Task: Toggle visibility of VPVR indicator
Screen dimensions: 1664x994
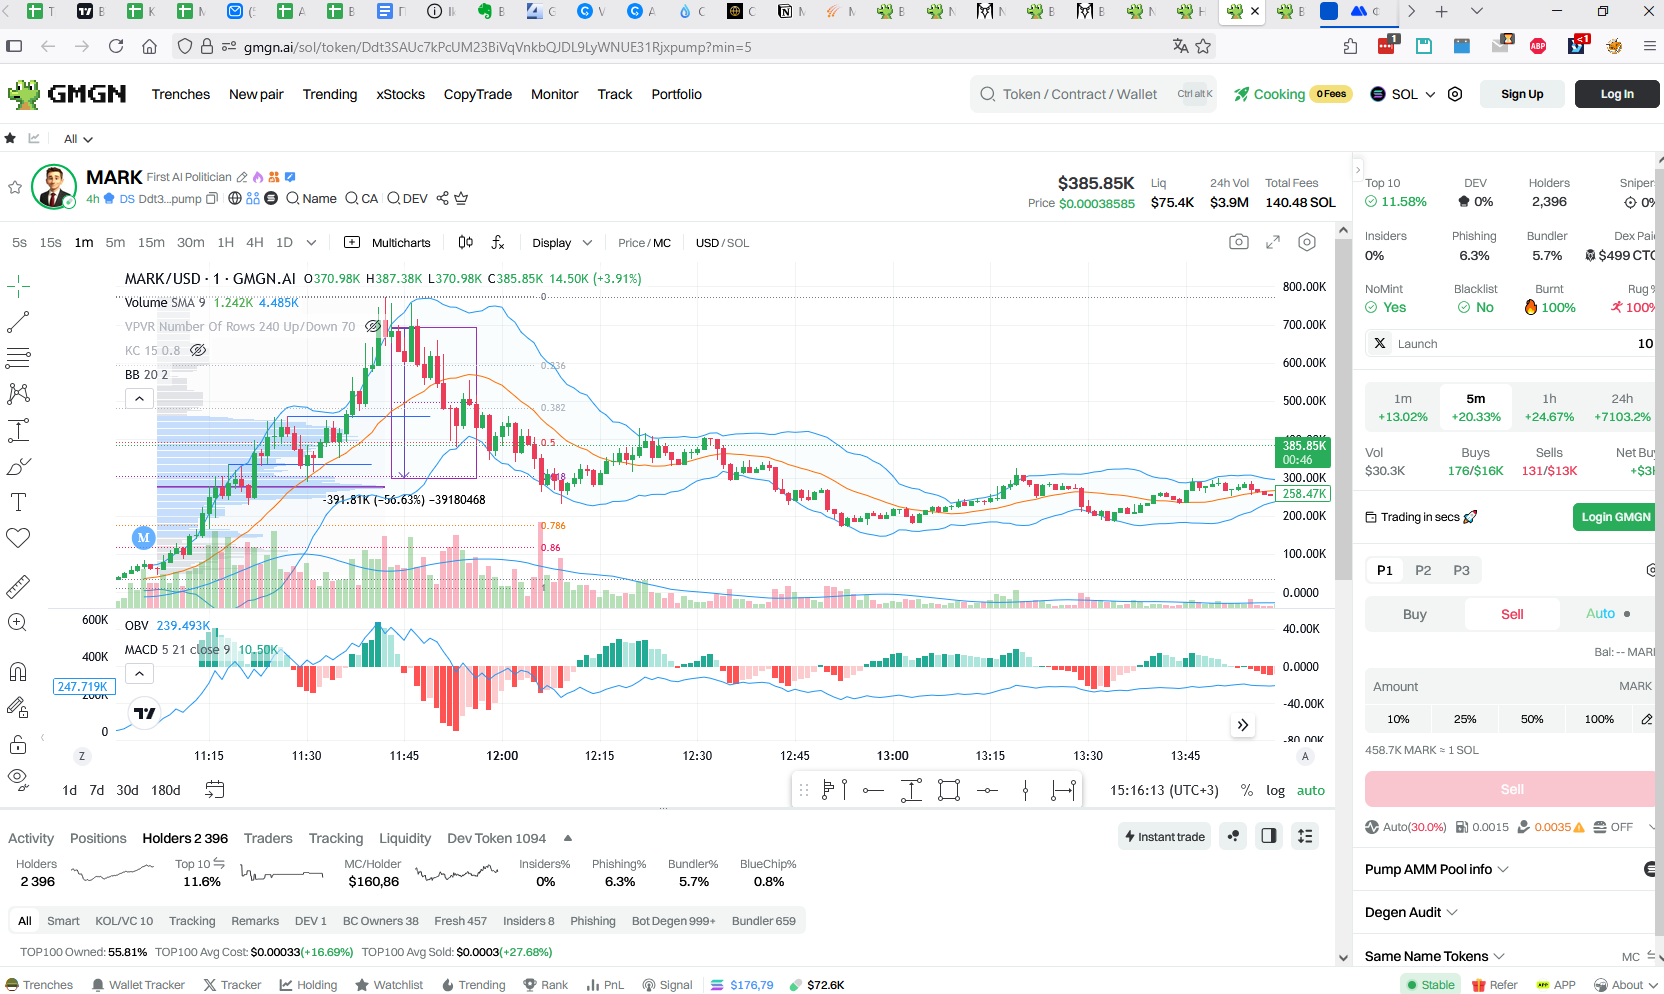Action: 373,326
